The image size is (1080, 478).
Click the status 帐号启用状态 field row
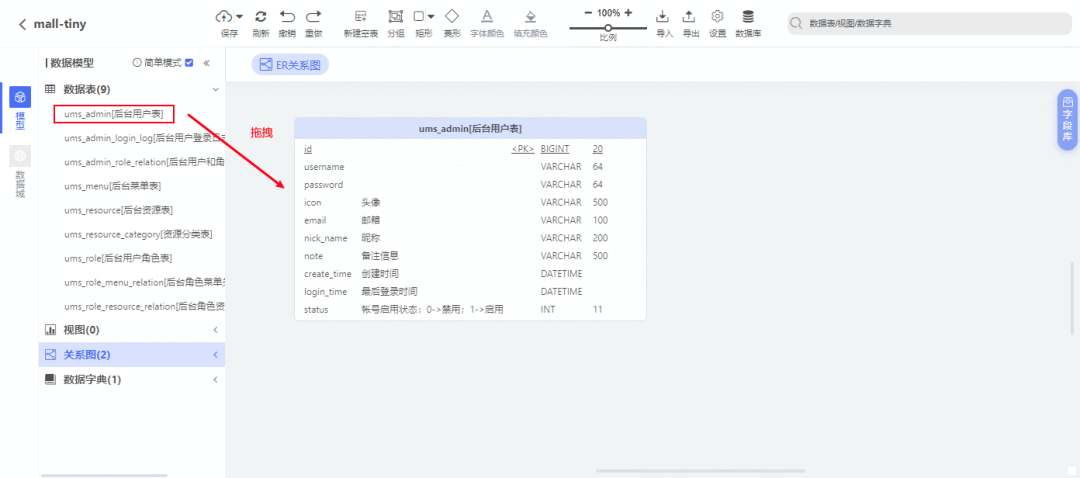(x=470, y=310)
